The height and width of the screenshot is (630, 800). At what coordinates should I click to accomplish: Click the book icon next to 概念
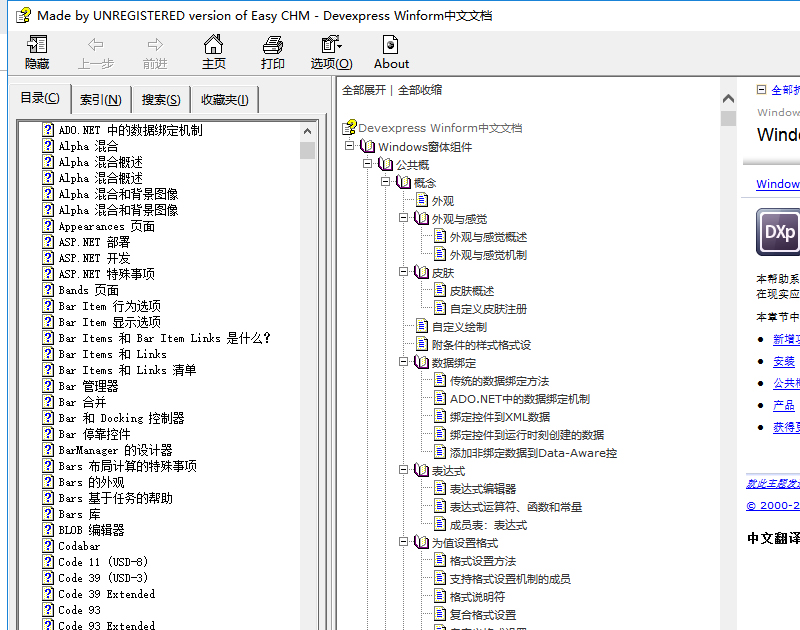(x=403, y=182)
